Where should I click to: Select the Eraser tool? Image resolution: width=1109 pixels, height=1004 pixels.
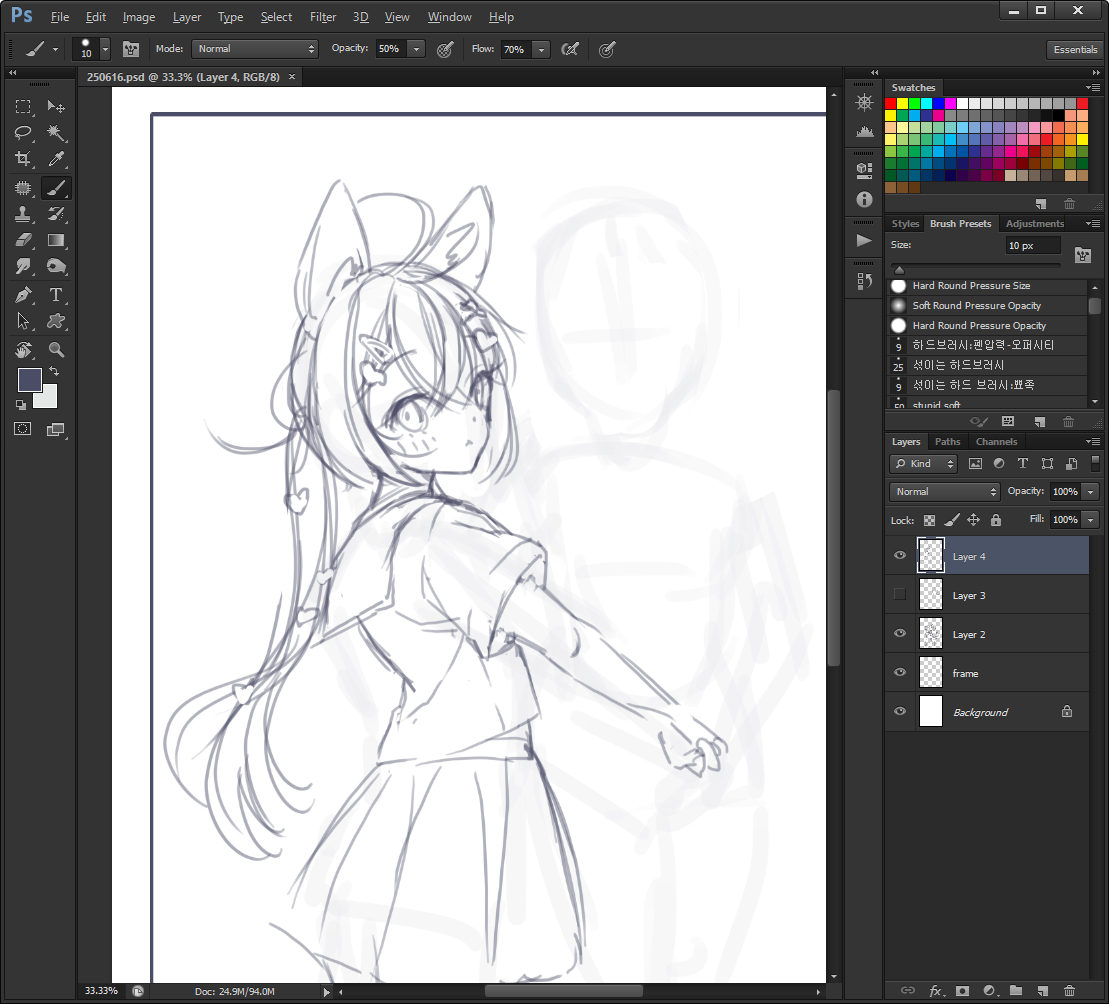pos(23,240)
